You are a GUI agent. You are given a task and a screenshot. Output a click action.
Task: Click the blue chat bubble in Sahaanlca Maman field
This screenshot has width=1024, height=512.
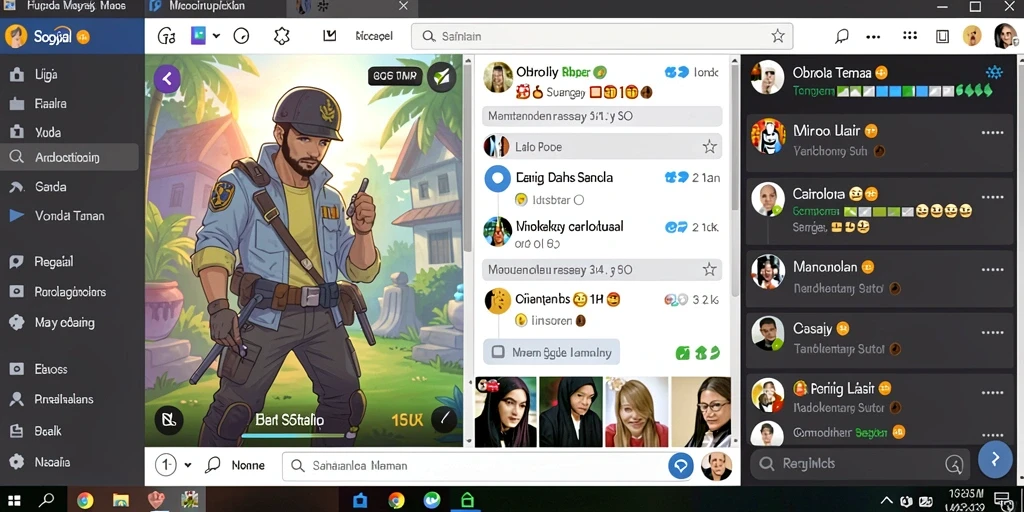680,465
